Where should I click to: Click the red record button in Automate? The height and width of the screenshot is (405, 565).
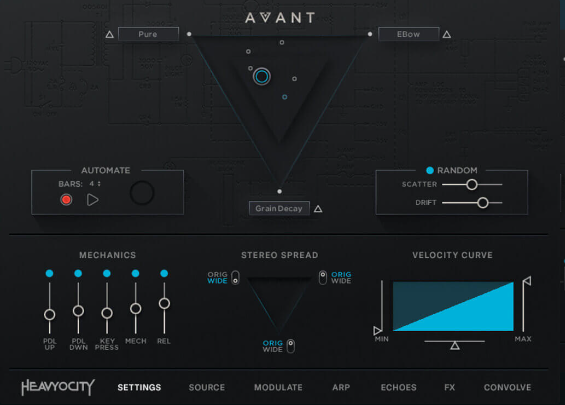point(66,200)
